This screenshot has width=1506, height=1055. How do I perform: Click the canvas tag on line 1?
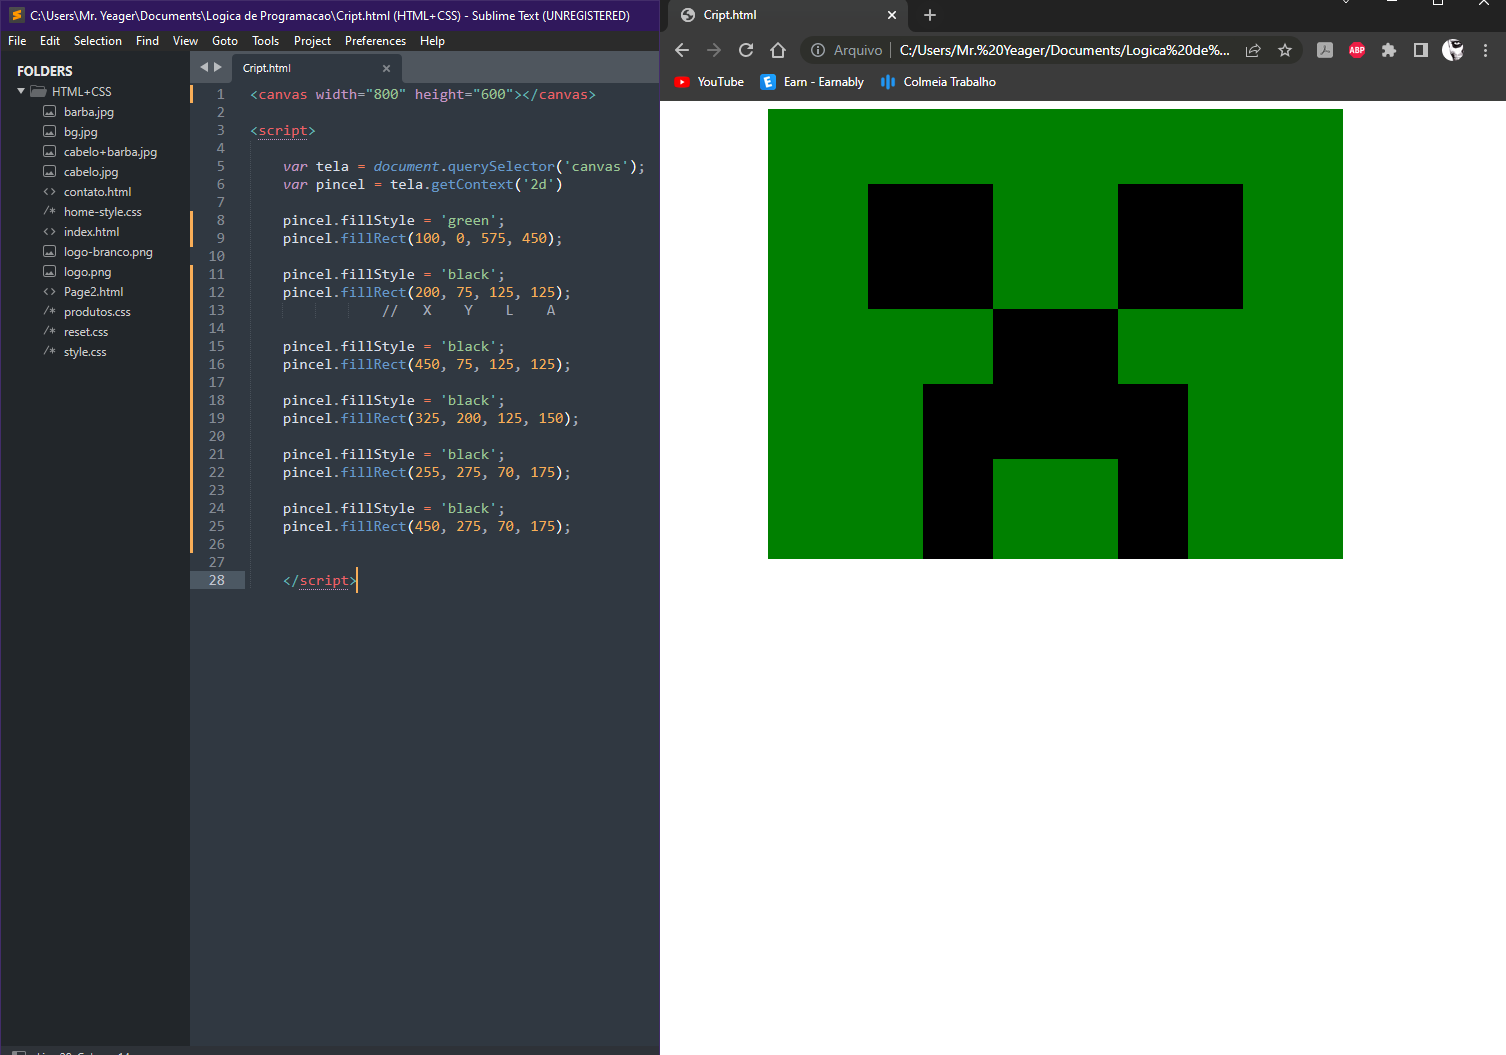coord(423,94)
